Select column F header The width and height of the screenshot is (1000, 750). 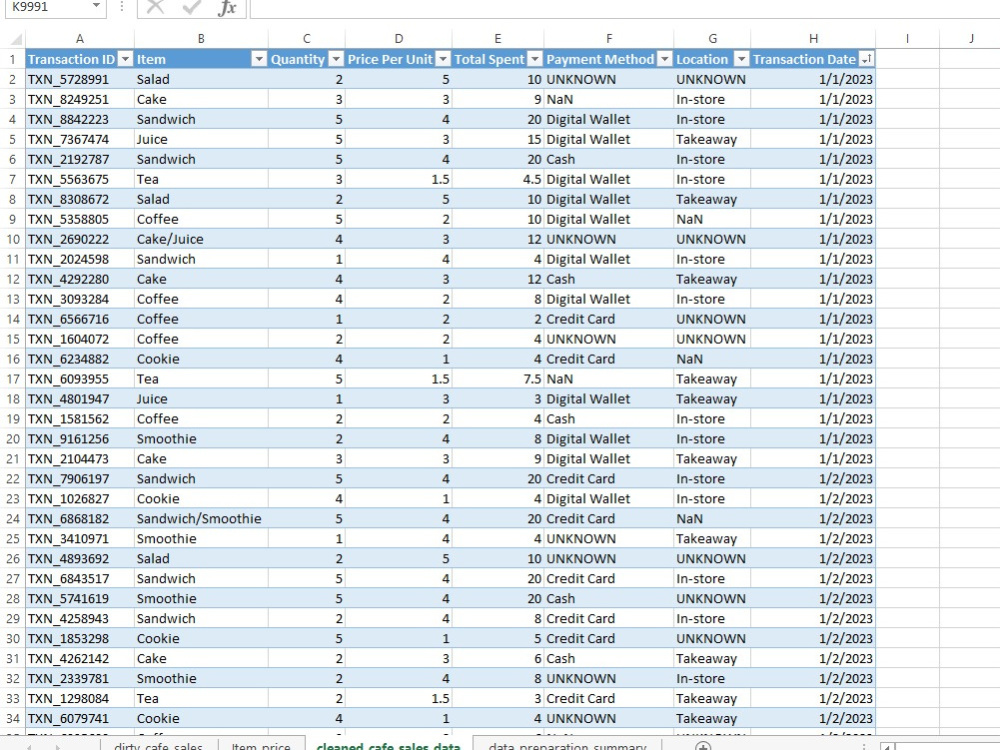click(609, 39)
